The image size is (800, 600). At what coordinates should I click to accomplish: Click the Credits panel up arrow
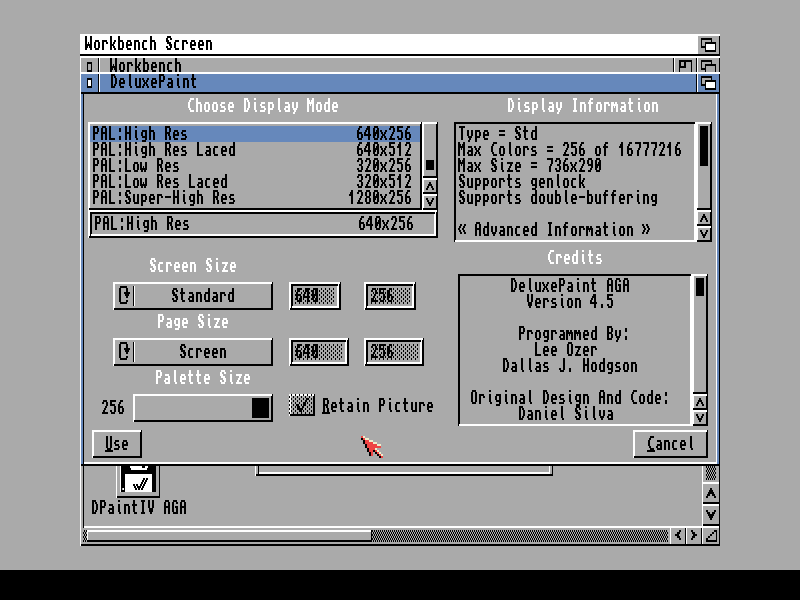pos(699,402)
